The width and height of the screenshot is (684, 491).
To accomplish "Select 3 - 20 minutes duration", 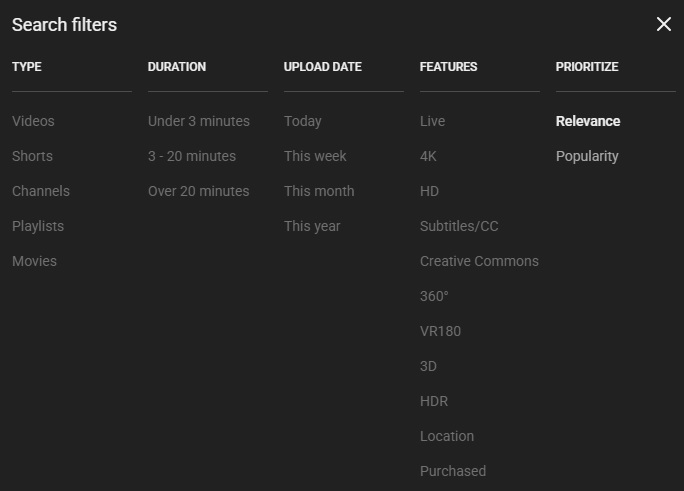I will pyautogui.click(x=192, y=156).
